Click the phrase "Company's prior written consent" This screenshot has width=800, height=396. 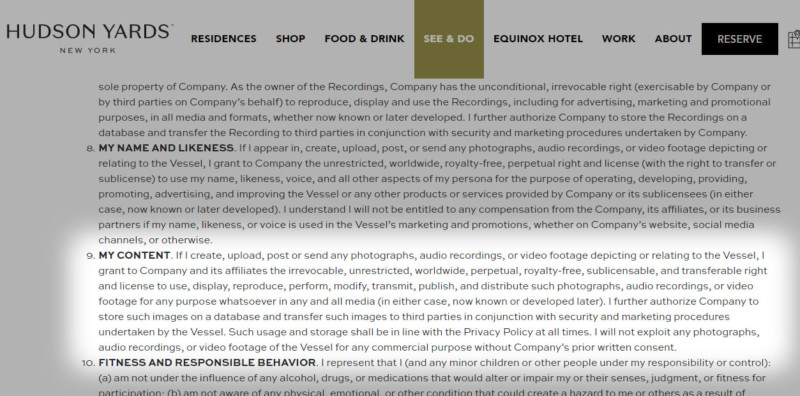click(x=595, y=348)
